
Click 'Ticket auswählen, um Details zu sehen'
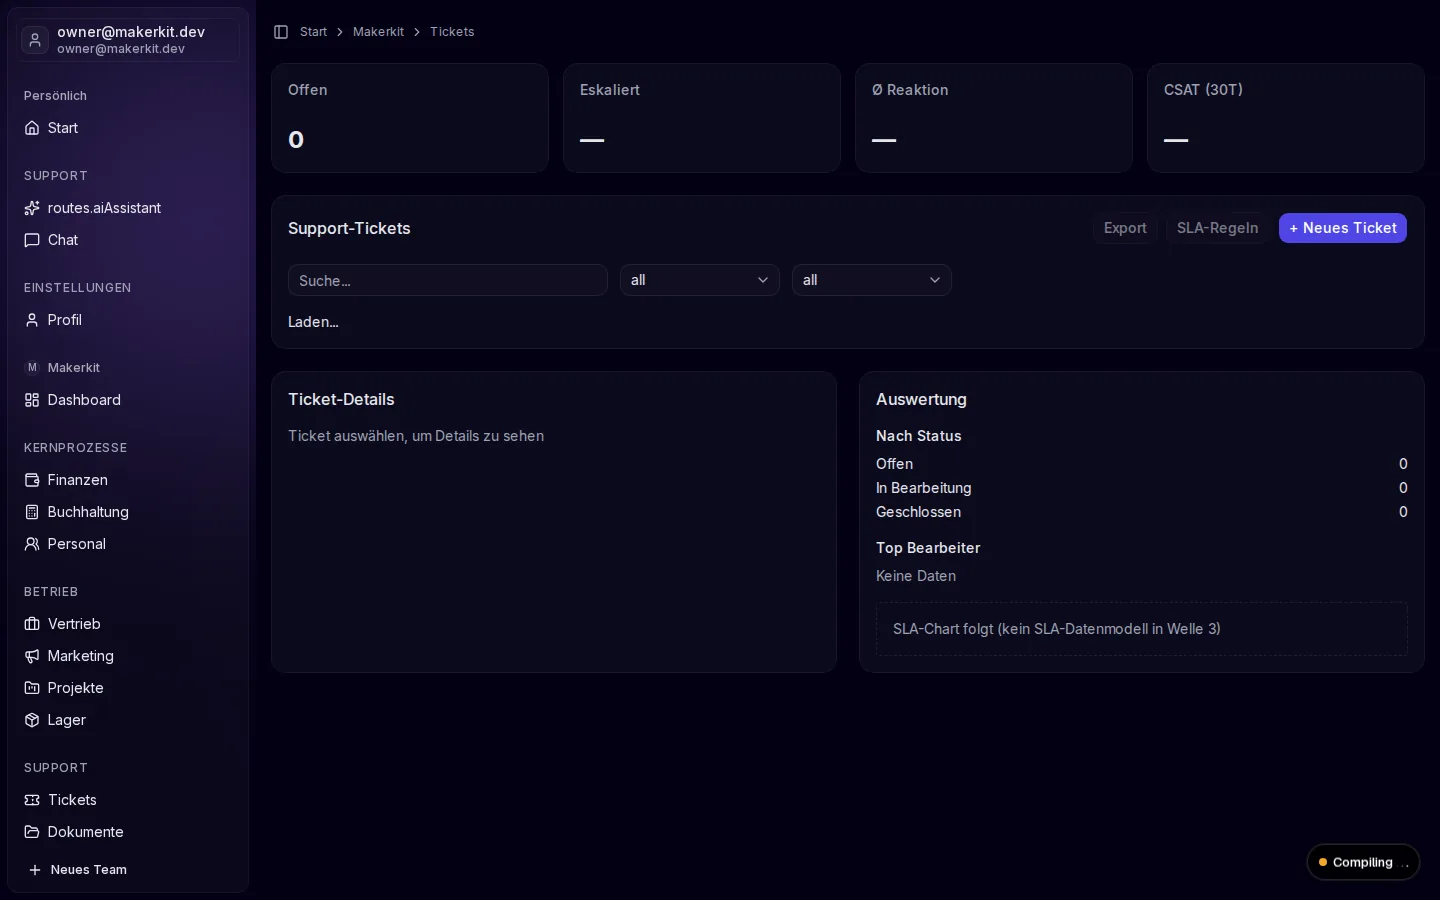416,436
